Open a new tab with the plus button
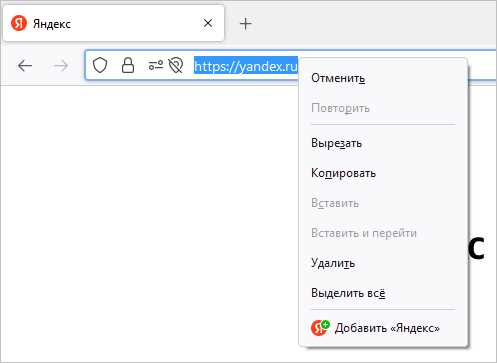 pyautogui.click(x=246, y=24)
